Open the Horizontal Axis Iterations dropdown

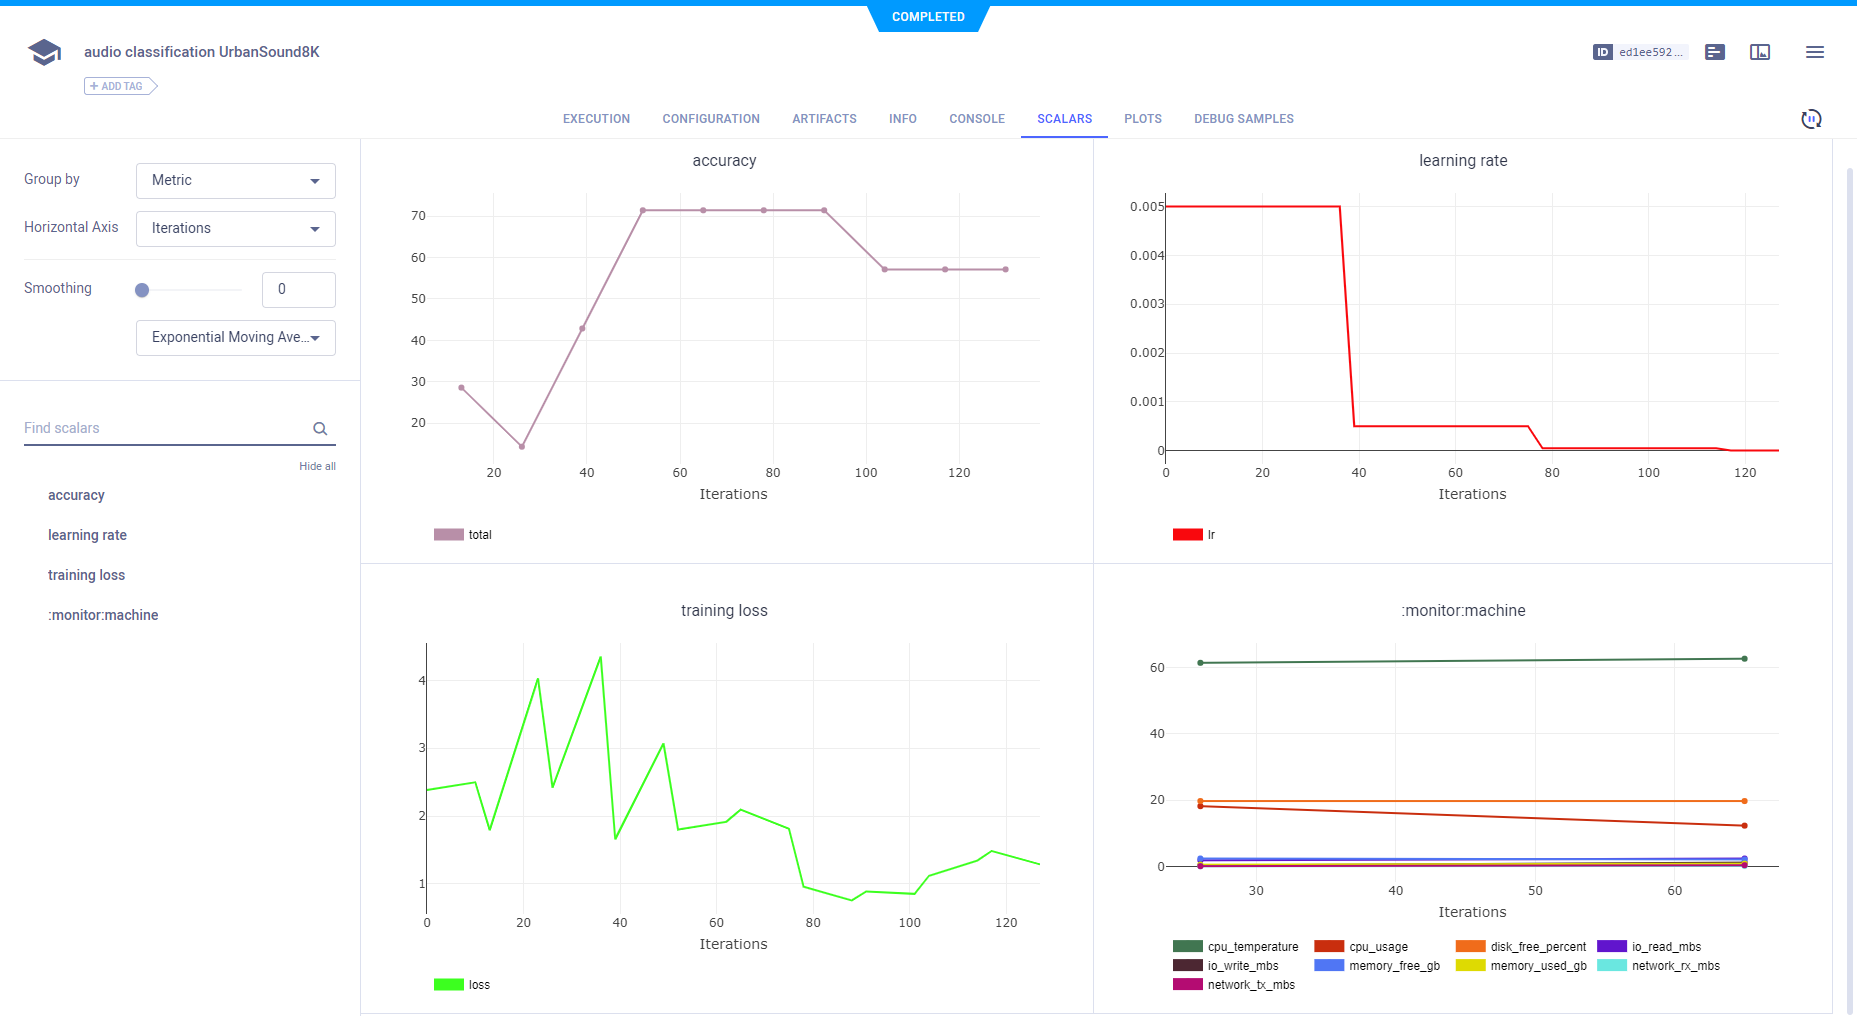coord(236,229)
